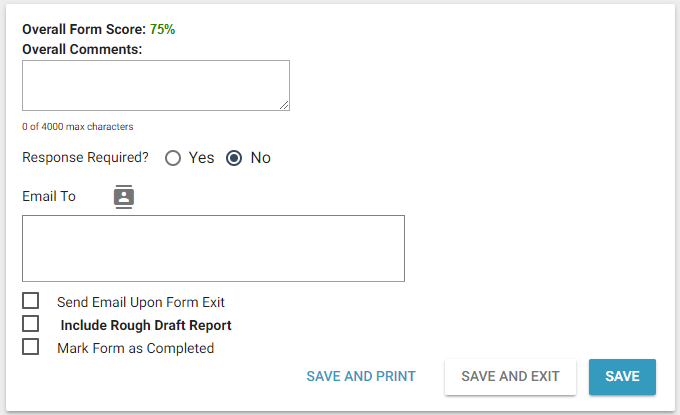Click the 0 of 4000 max characters counter
This screenshot has width=680, height=415.
pos(78,127)
